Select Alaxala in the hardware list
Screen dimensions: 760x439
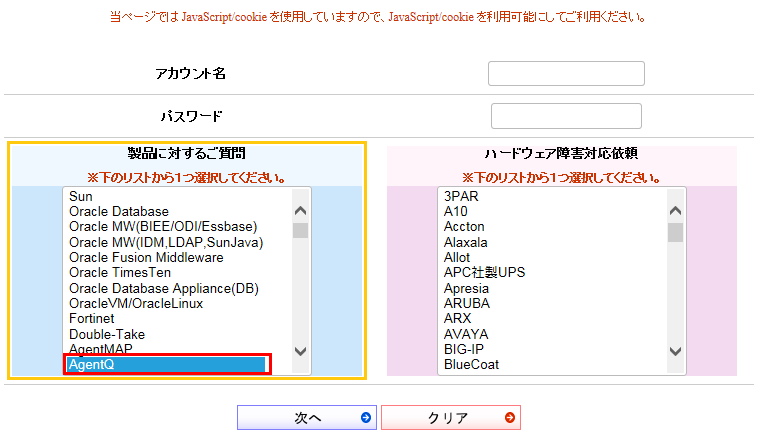pos(465,242)
